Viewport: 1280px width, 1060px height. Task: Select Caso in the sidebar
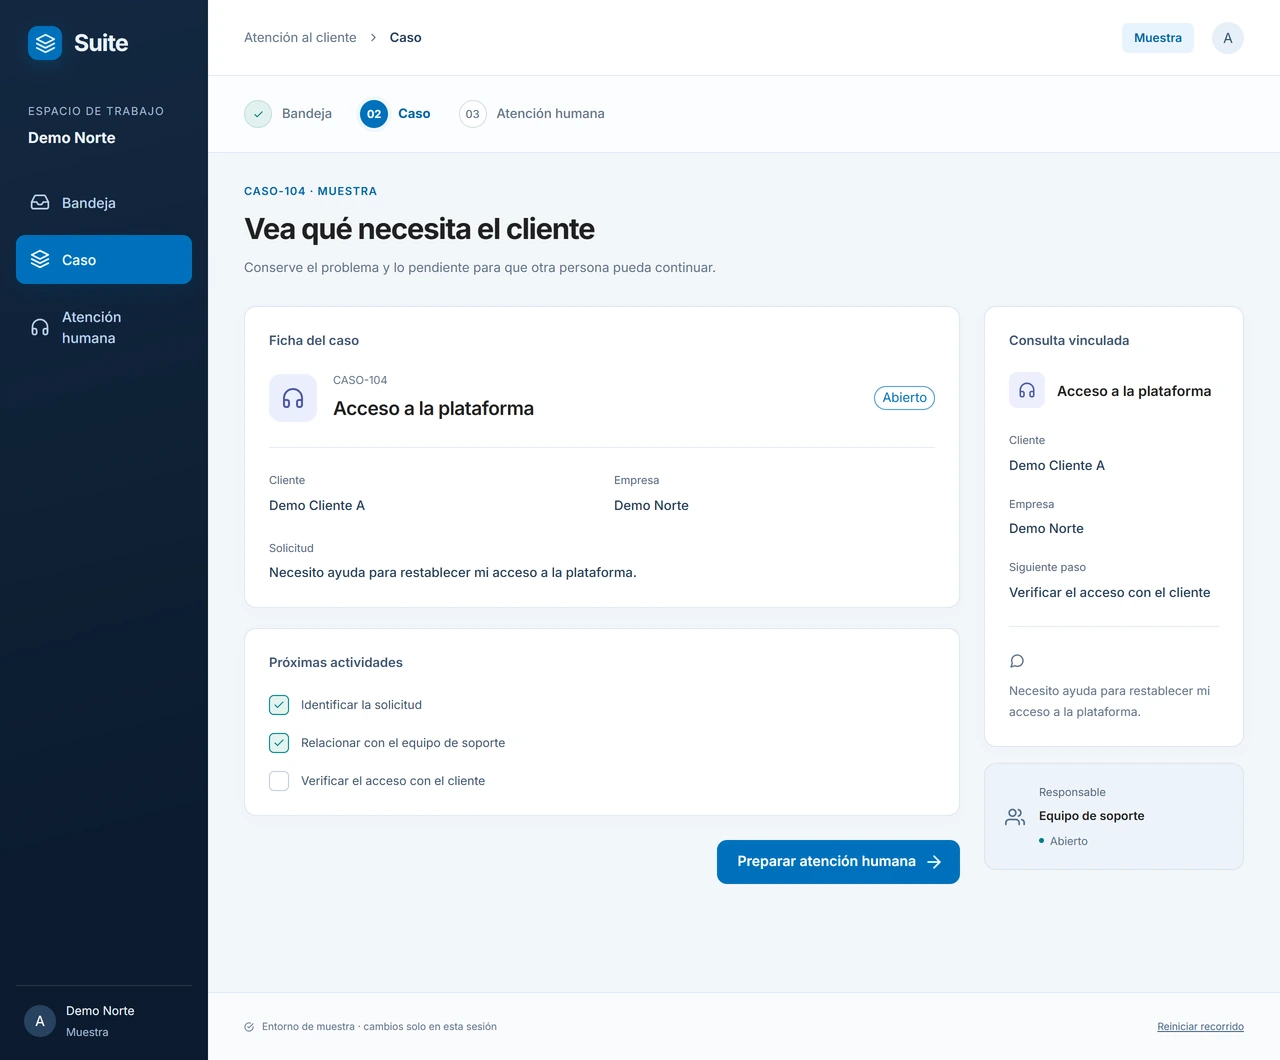click(x=104, y=260)
